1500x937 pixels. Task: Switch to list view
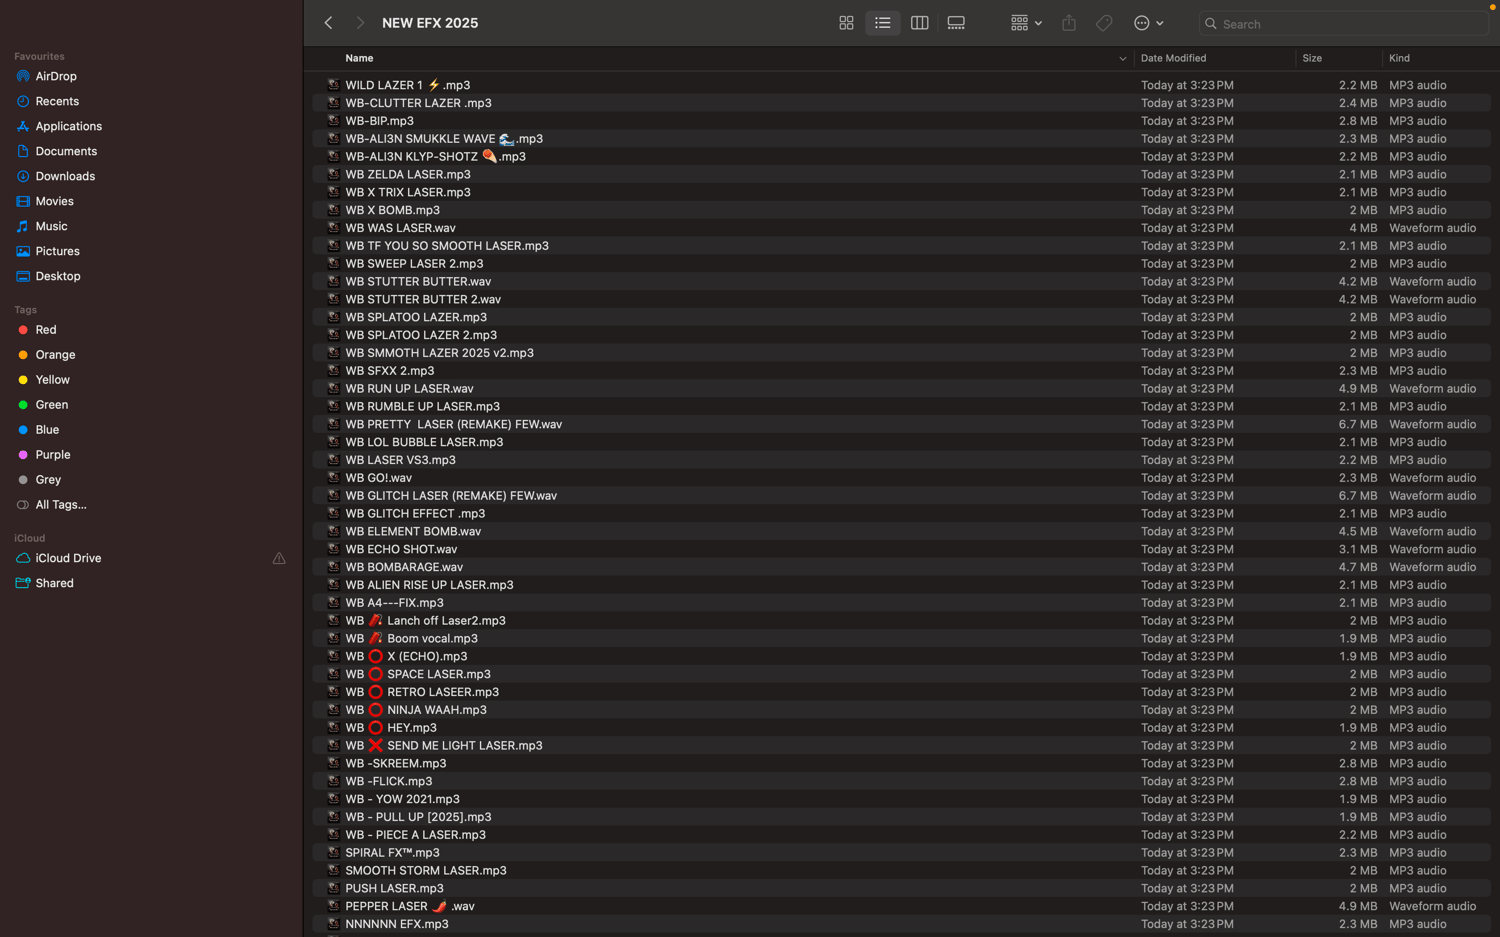tap(882, 23)
